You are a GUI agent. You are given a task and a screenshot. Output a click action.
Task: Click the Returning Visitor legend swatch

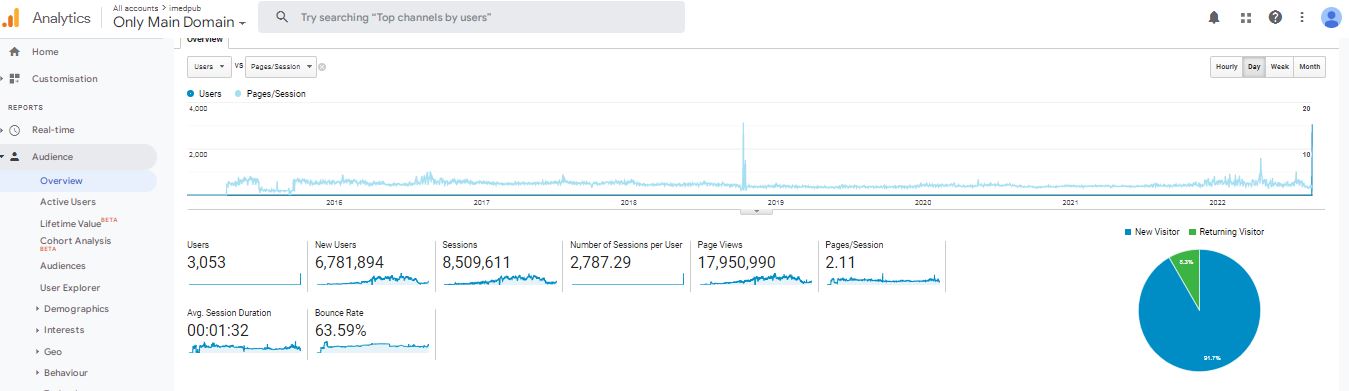pos(1193,232)
